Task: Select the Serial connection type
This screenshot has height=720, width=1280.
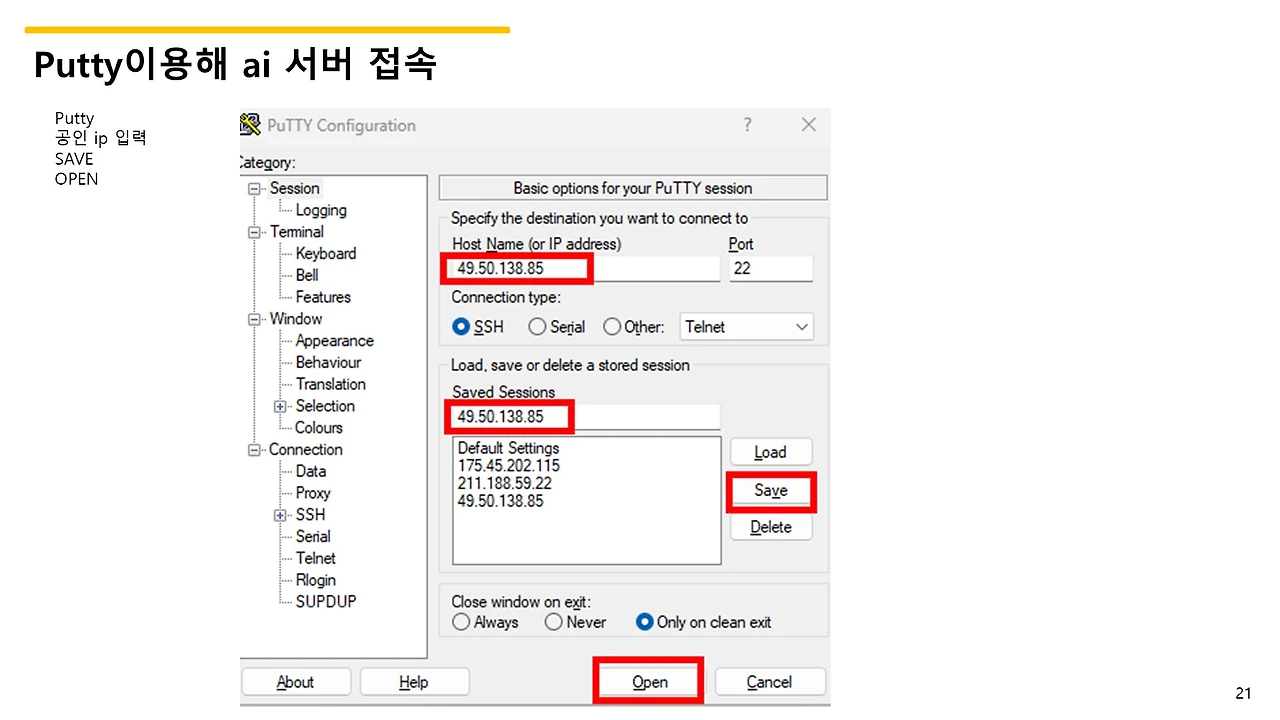Action: pyautogui.click(x=537, y=326)
